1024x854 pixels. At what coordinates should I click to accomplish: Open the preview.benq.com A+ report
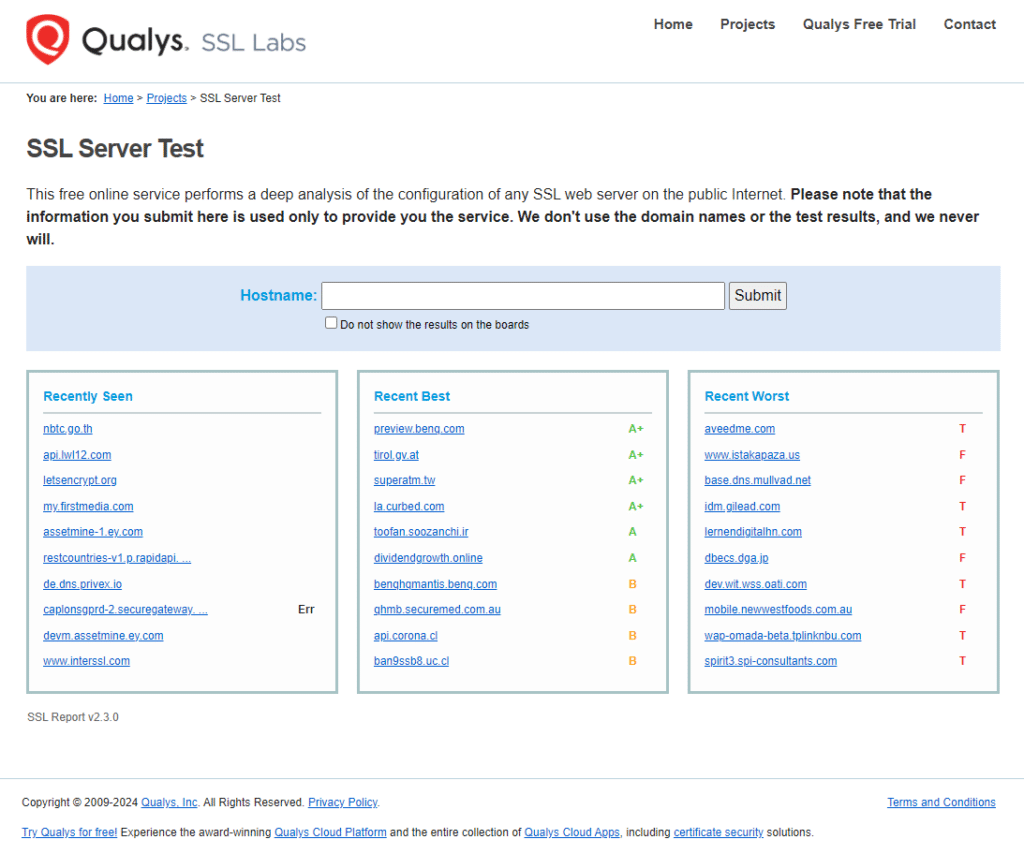point(419,428)
